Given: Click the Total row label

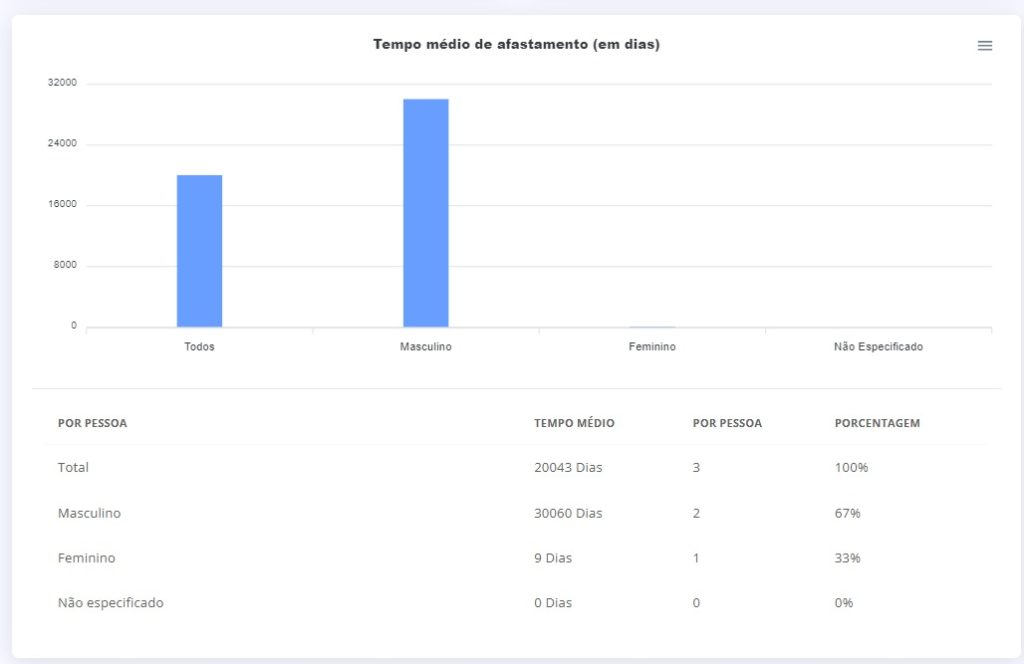Looking at the screenshot, I should pyautogui.click(x=73, y=467).
